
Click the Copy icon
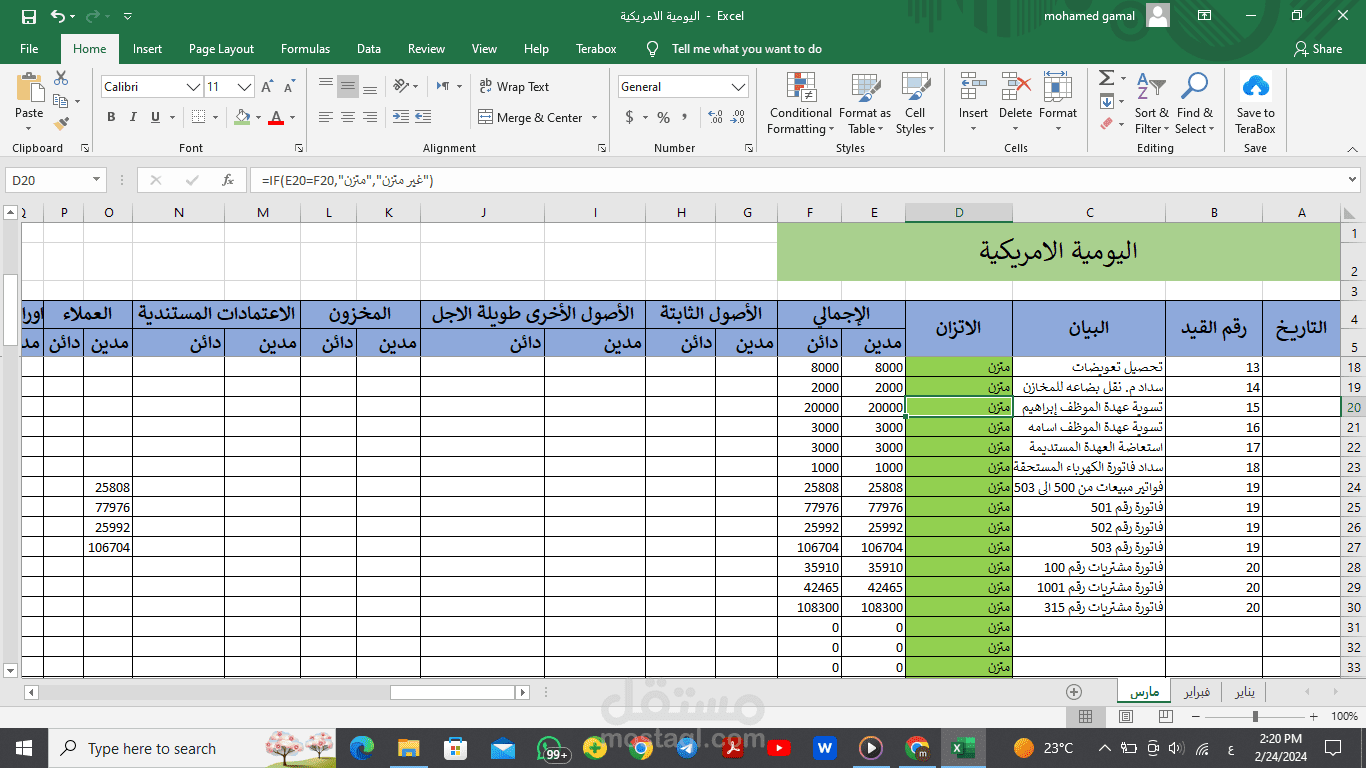click(x=61, y=101)
